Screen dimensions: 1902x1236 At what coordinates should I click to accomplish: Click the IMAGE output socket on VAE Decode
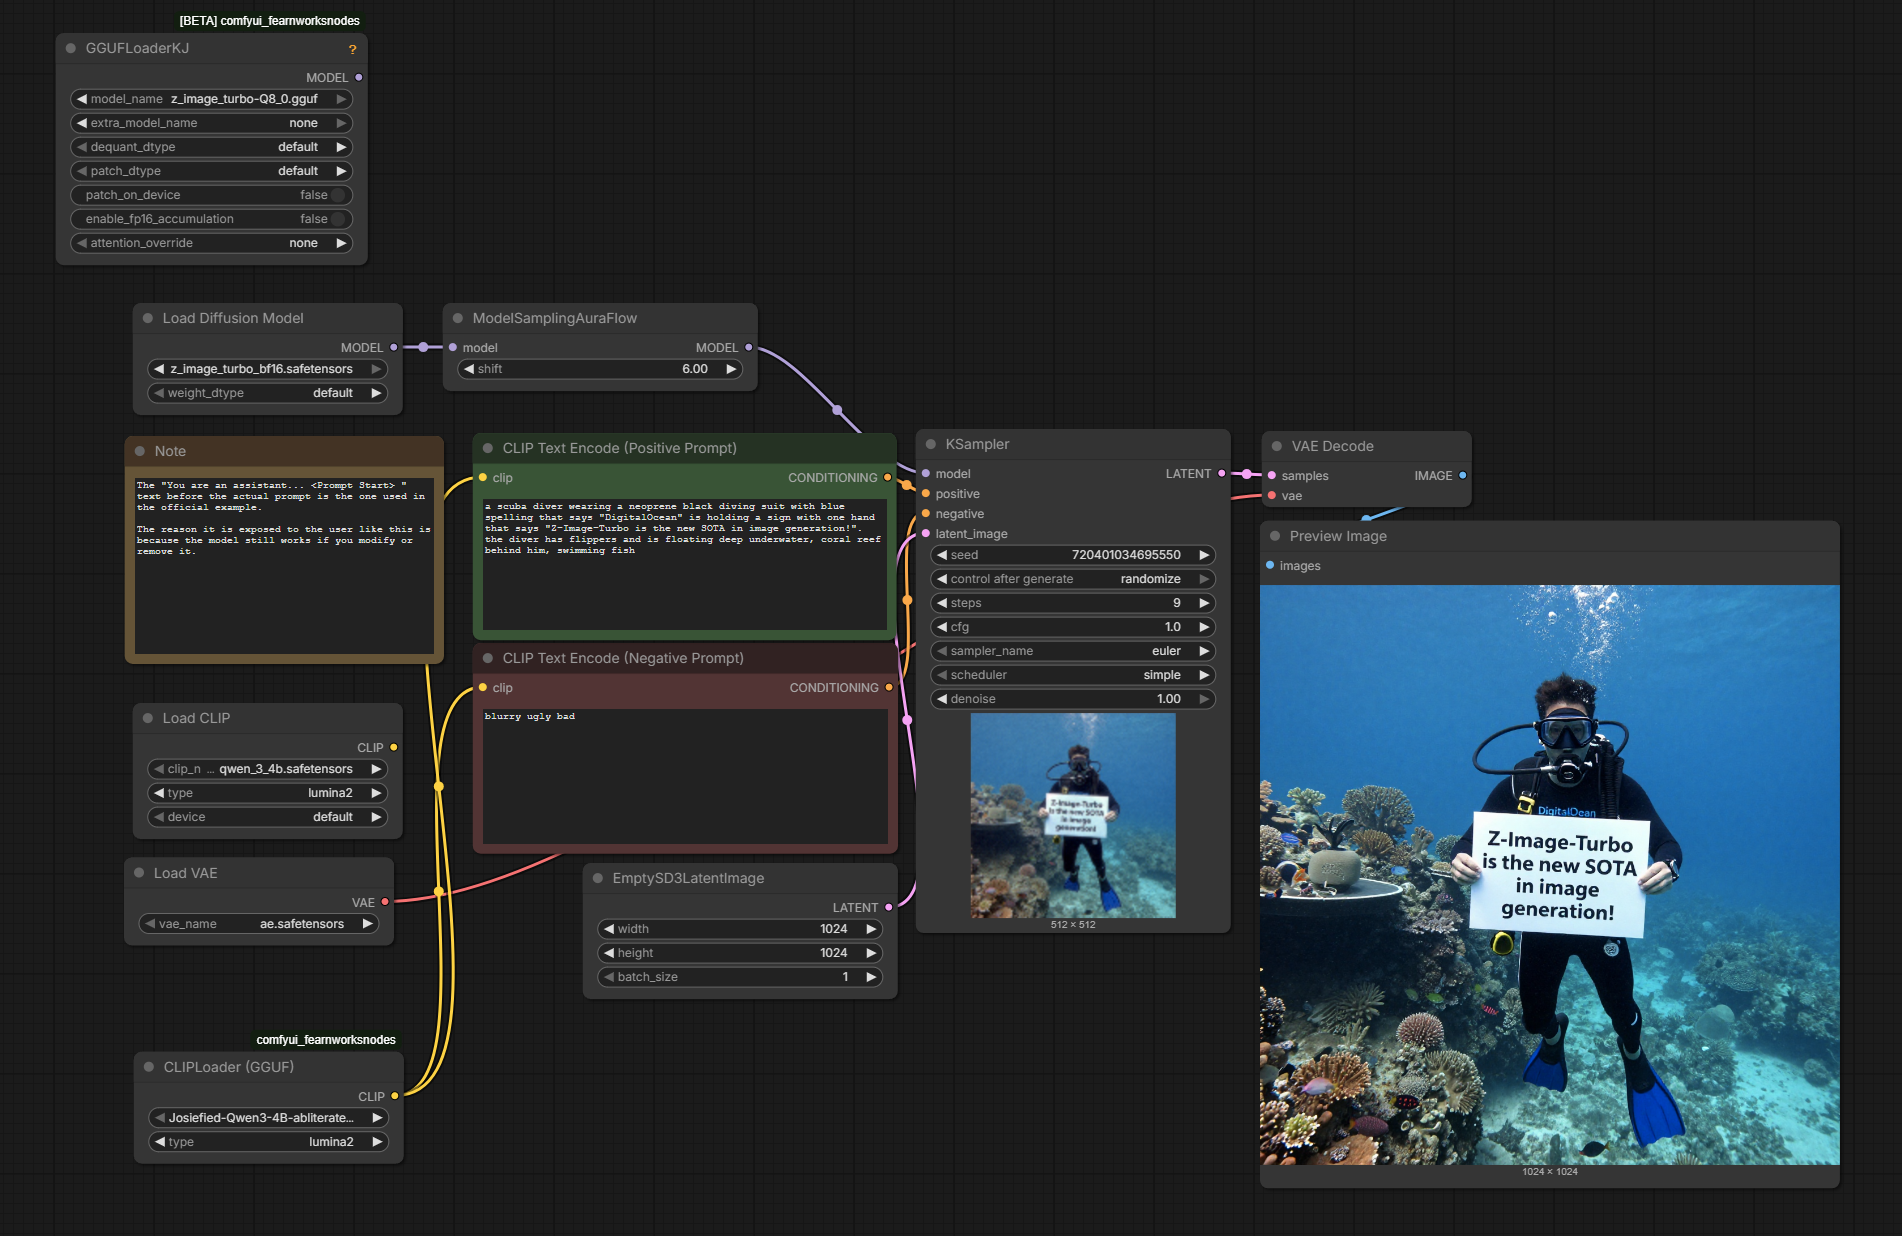(x=1463, y=475)
